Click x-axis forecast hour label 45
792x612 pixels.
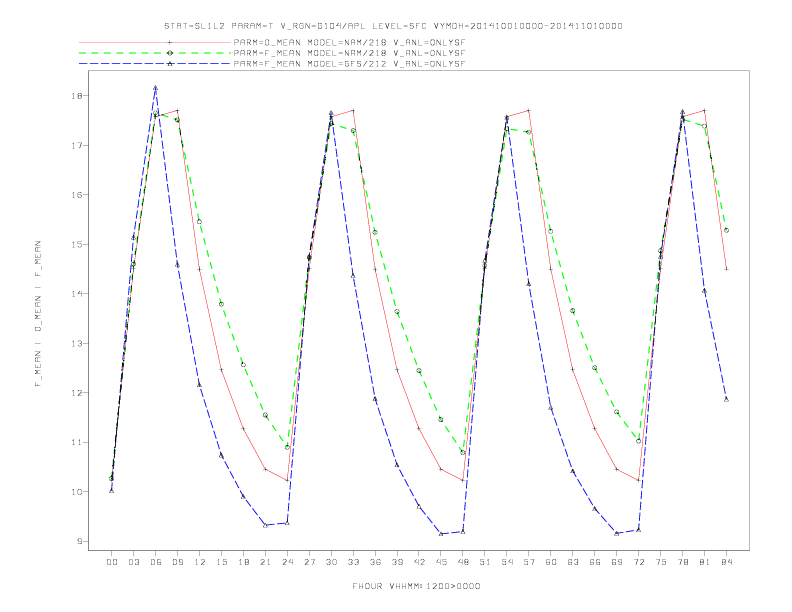click(441, 562)
